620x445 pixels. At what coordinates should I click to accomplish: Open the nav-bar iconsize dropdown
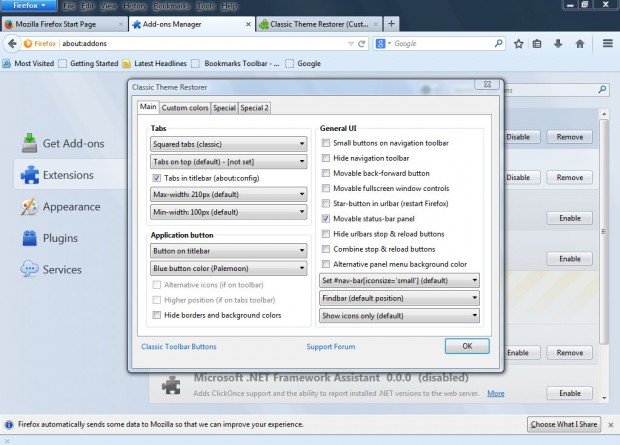pyautogui.click(x=399, y=280)
